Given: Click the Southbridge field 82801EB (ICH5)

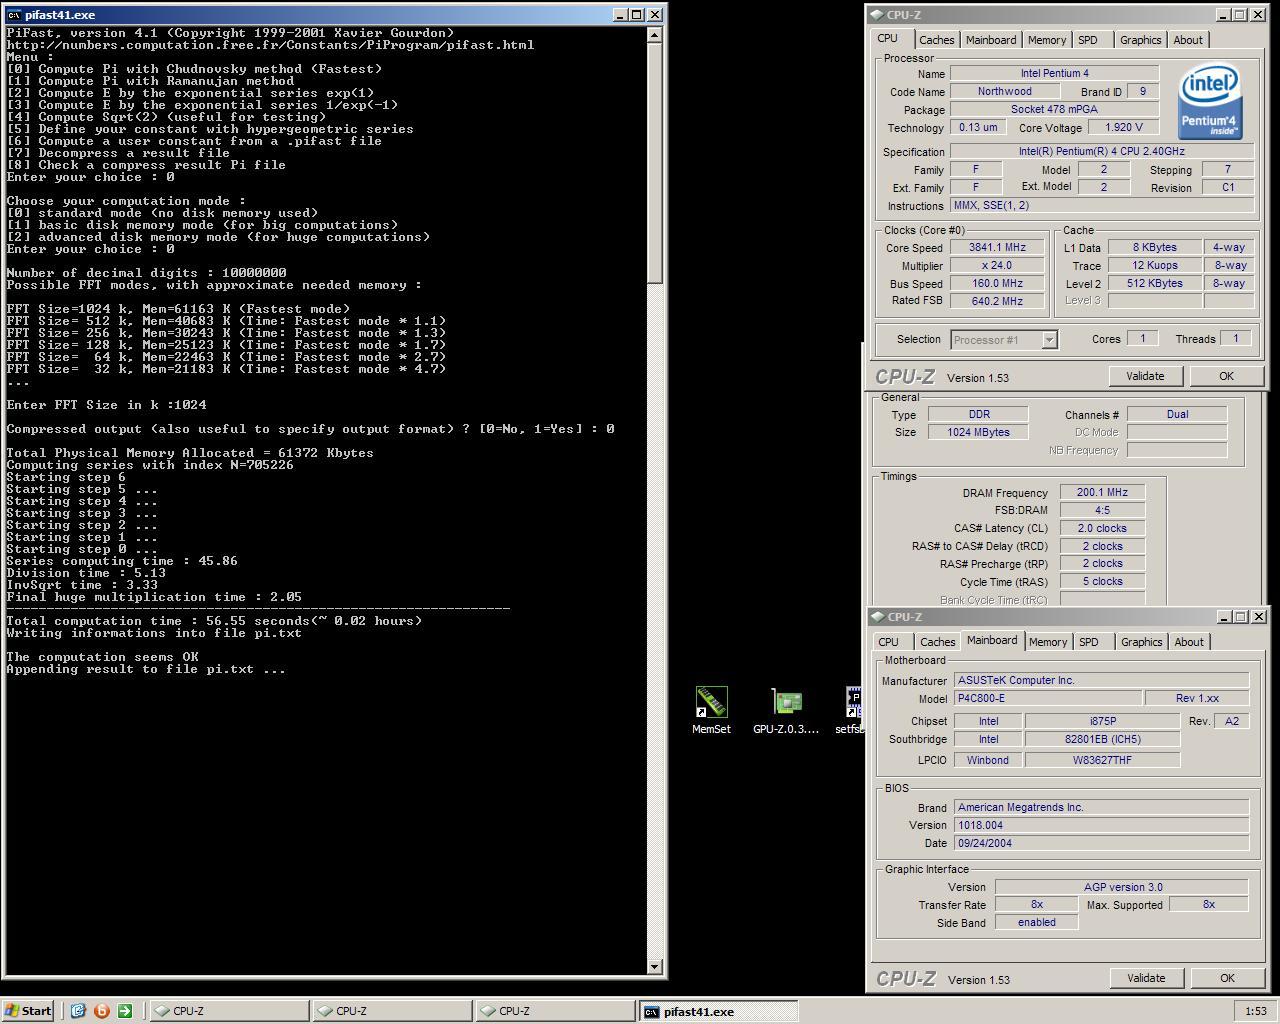Looking at the screenshot, I should (x=1103, y=740).
